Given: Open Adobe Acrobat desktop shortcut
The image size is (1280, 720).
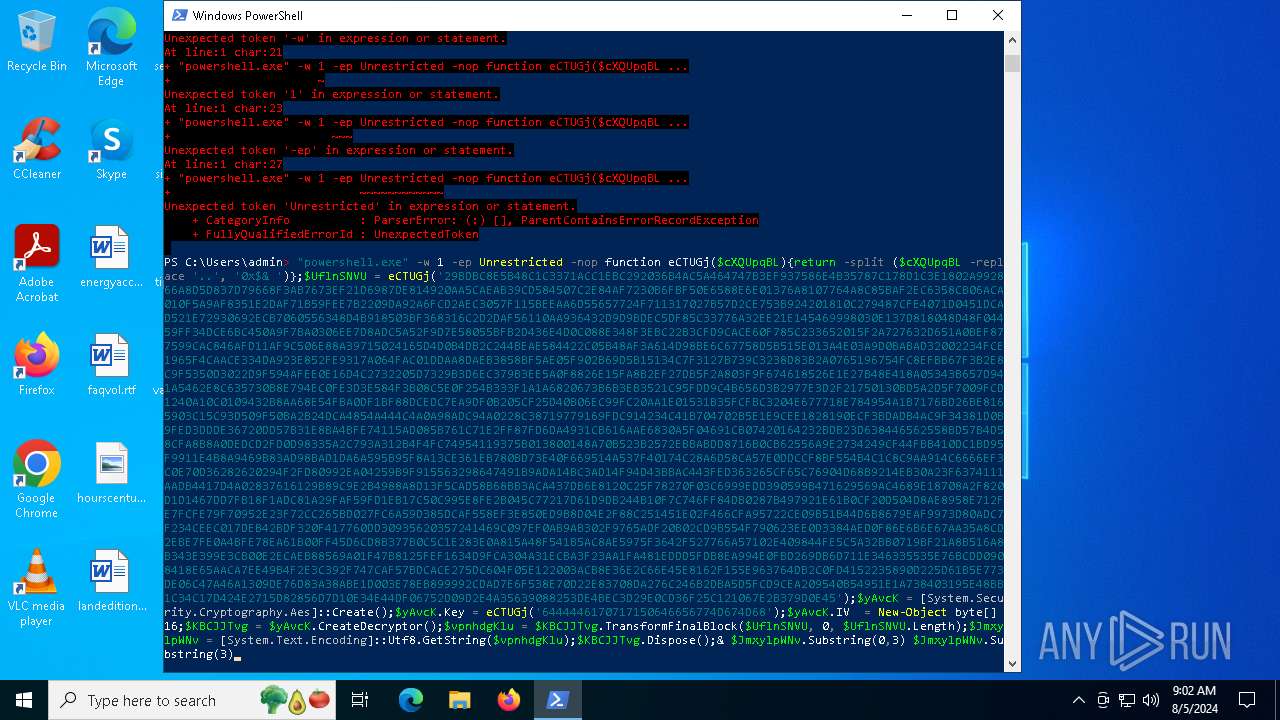Looking at the screenshot, I should tap(37, 264).
